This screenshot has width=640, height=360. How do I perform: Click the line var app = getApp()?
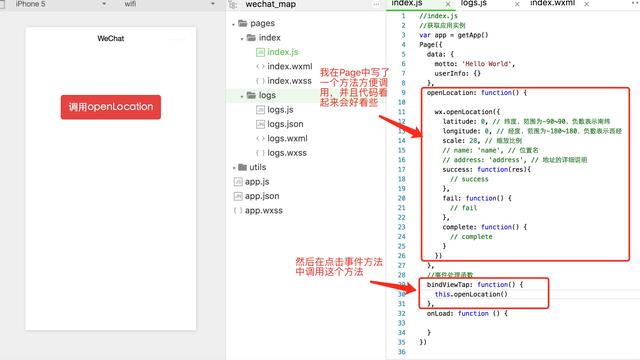[453, 35]
